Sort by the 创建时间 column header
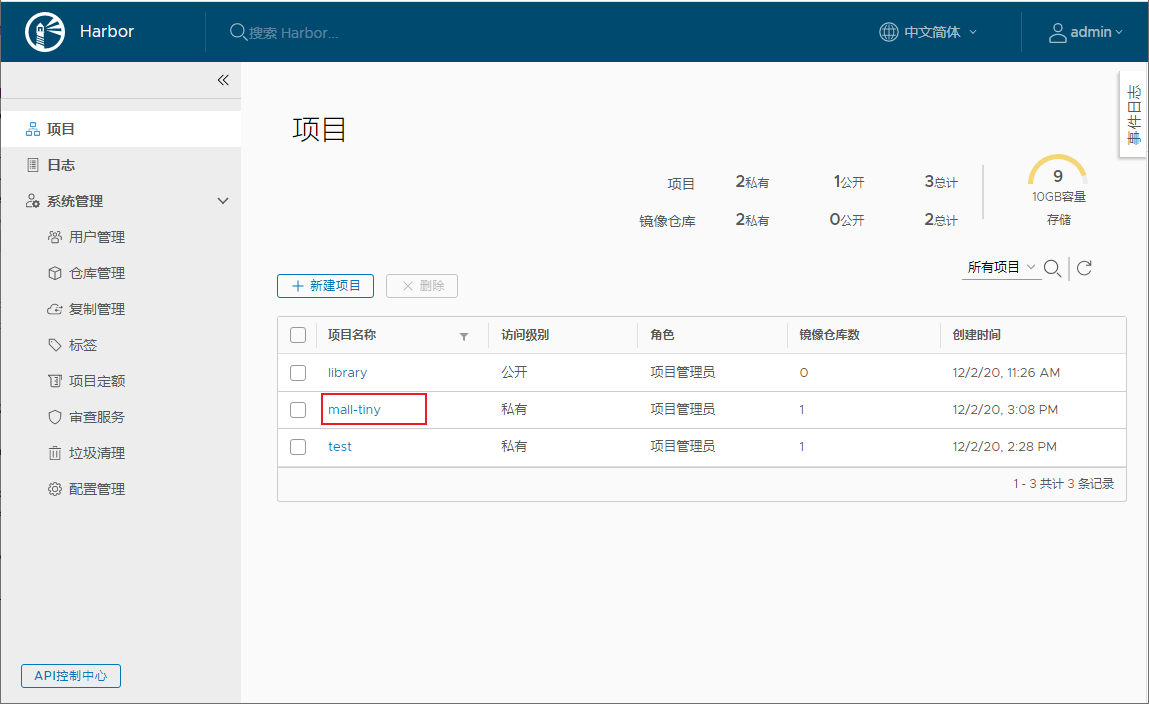Image resolution: width=1149 pixels, height=704 pixels. tap(977, 335)
